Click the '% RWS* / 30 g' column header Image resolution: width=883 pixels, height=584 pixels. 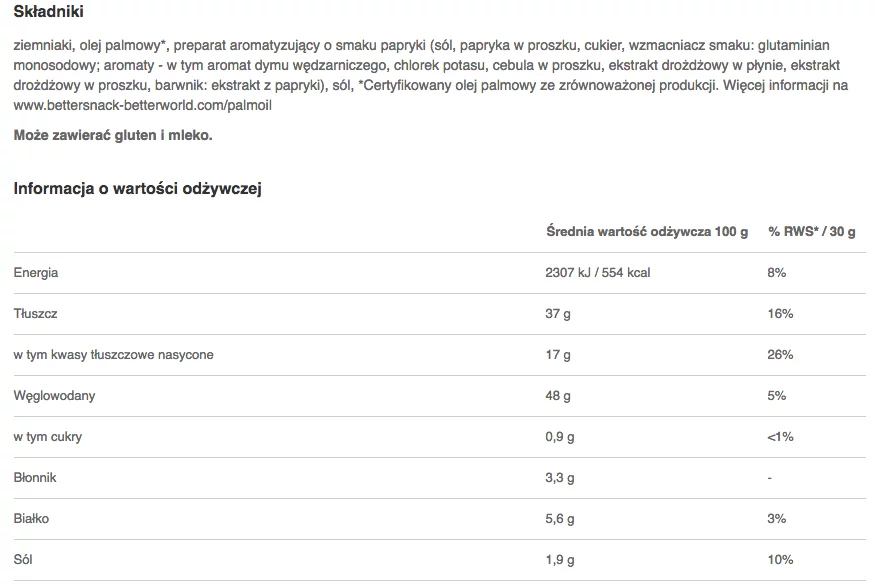(811, 231)
